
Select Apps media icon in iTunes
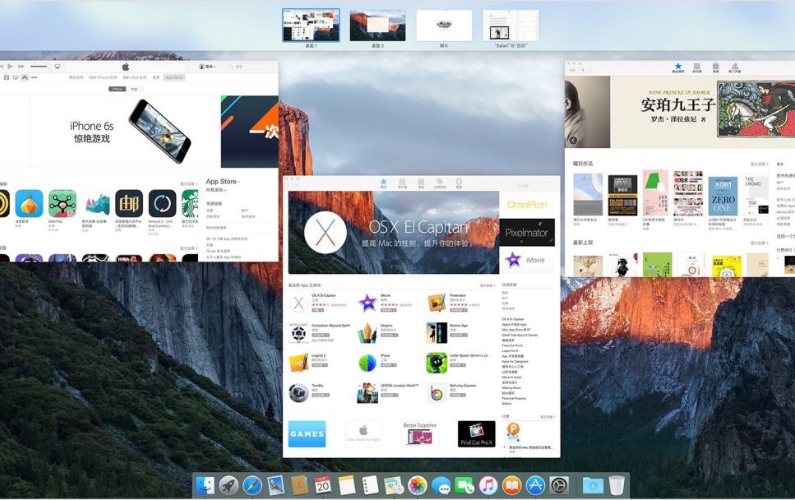(x=24, y=78)
